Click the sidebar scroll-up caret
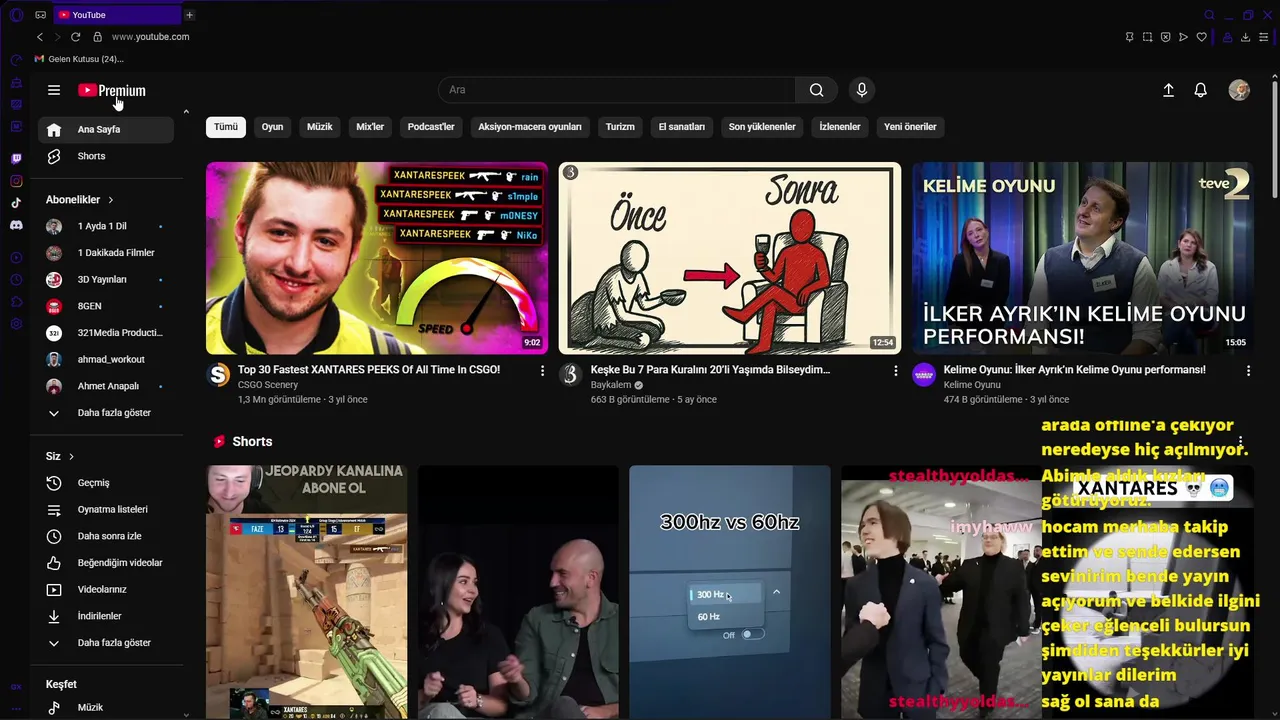 coord(186,111)
